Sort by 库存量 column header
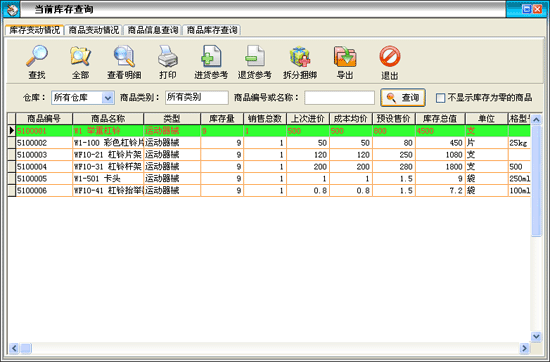The height and width of the screenshot is (362, 550). click(x=222, y=119)
